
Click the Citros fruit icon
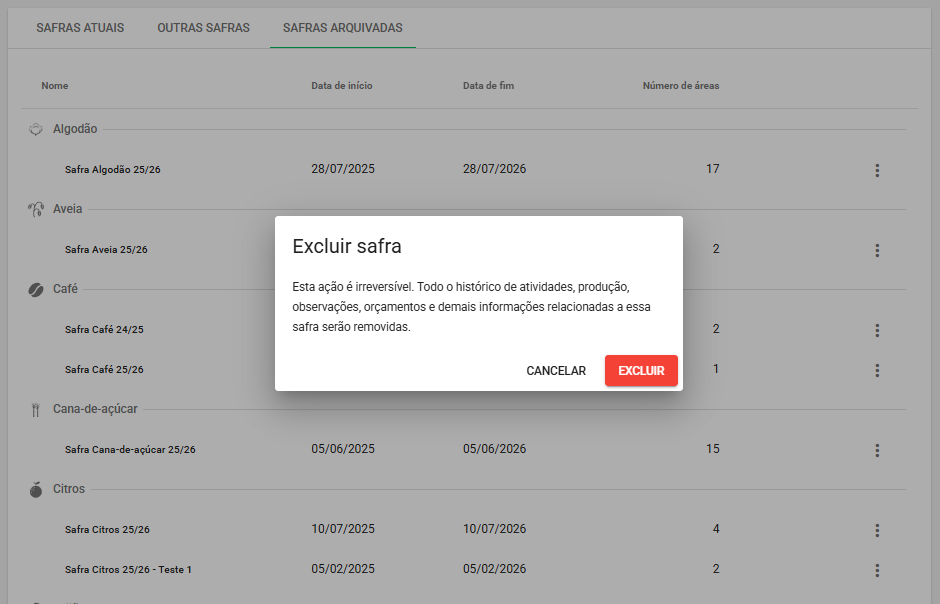[x=36, y=489]
